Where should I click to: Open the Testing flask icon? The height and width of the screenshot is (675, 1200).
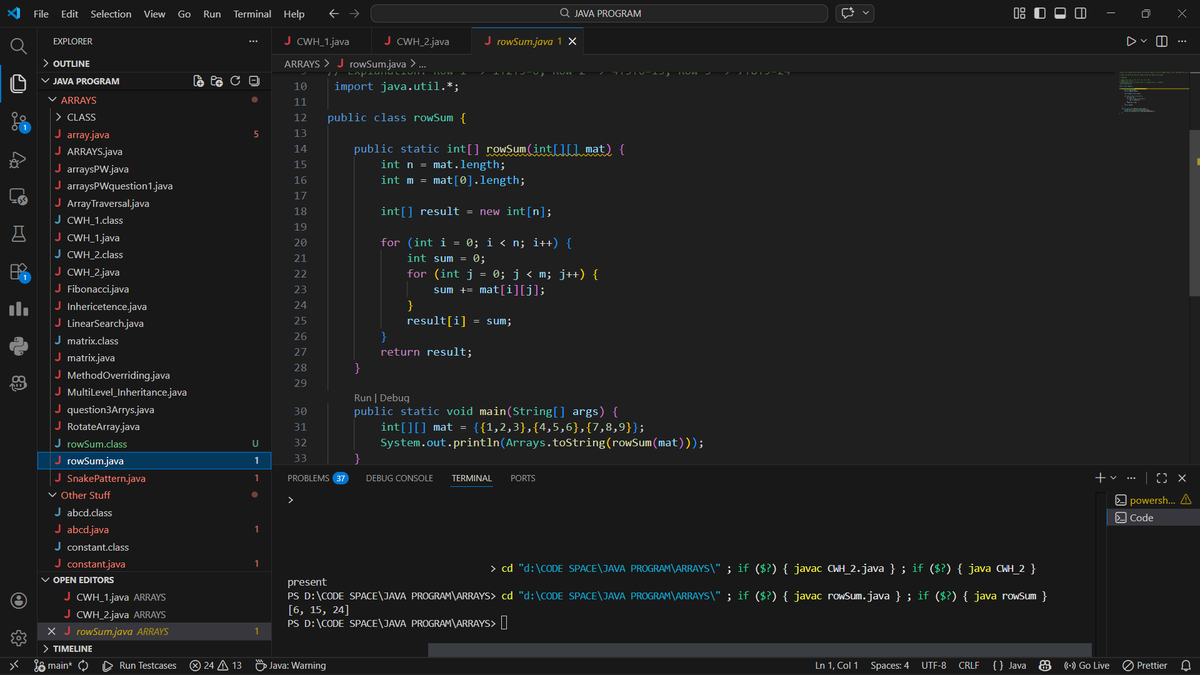(18, 234)
